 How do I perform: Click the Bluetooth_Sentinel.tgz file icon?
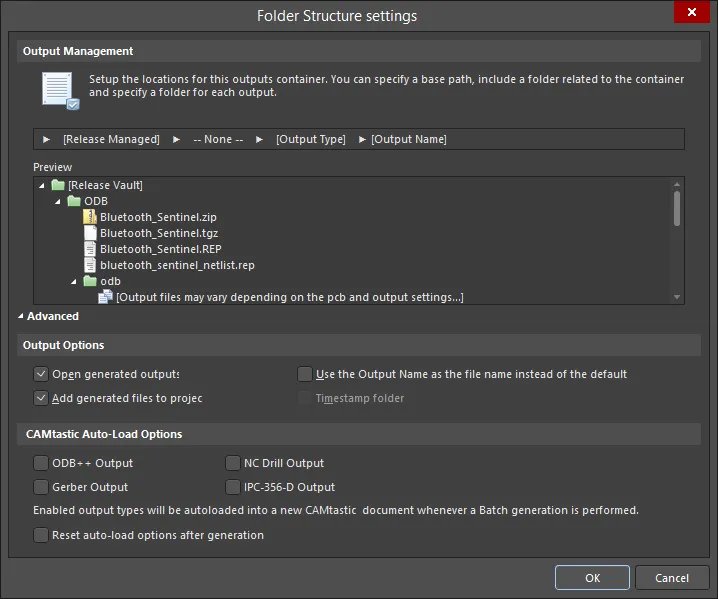click(x=90, y=233)
